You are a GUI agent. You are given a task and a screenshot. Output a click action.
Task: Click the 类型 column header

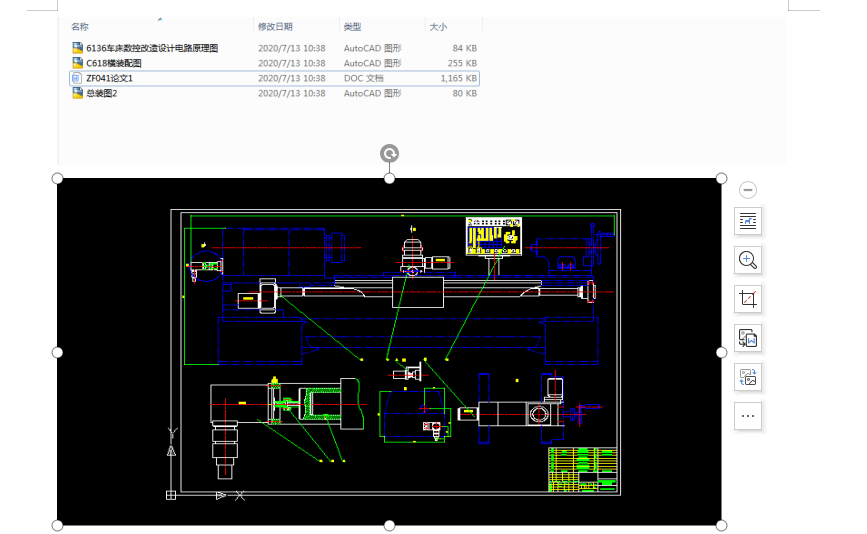tap(352, 27)
